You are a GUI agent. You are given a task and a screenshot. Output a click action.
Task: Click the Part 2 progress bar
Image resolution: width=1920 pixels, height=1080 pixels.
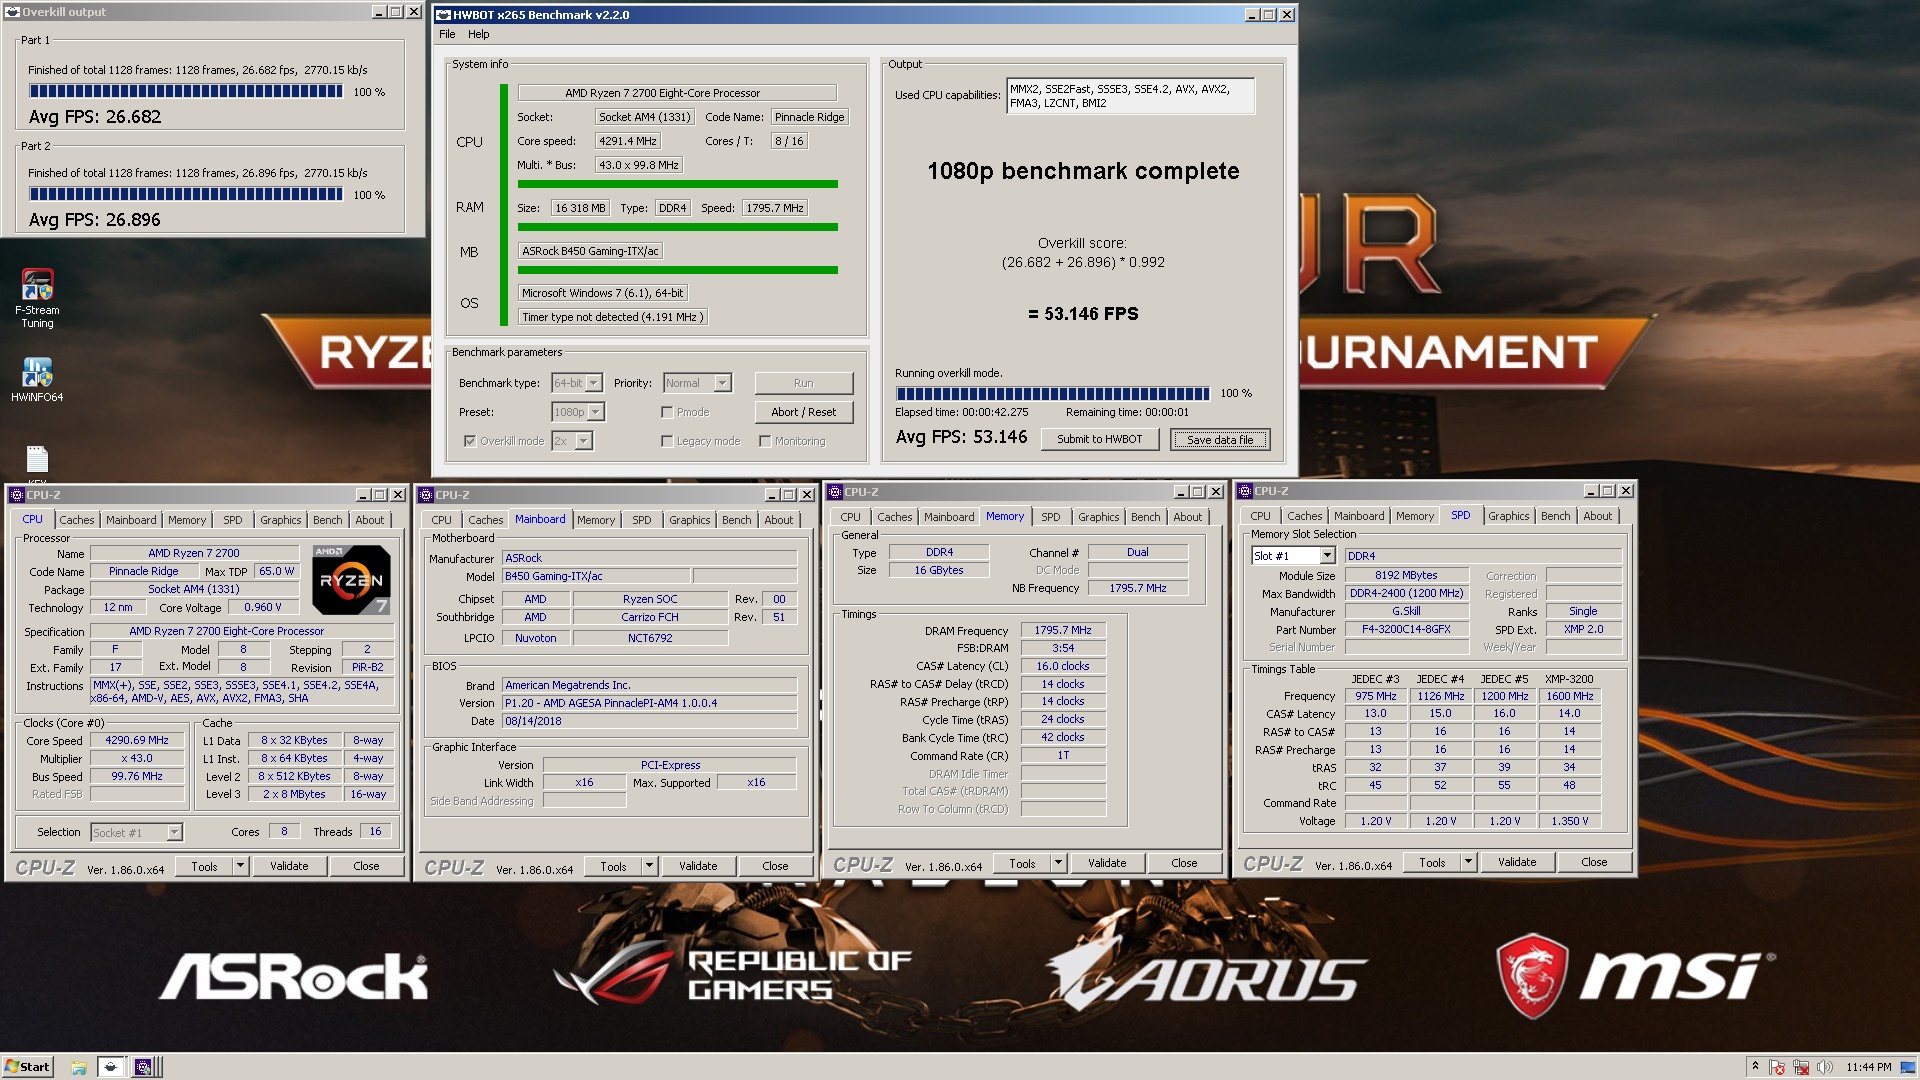tap(186, 195)
